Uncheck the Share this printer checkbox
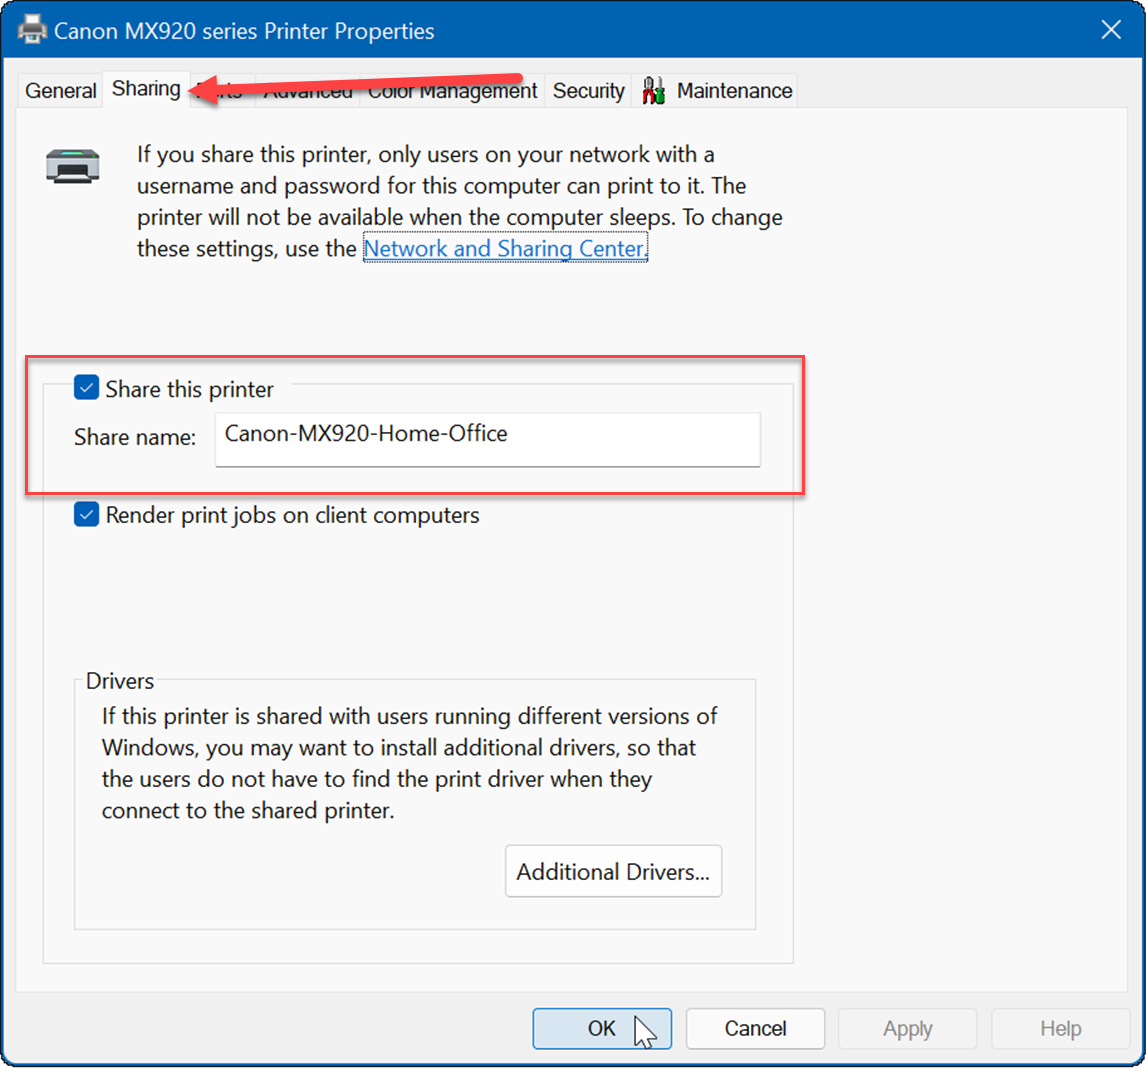Viewport: 1146px width, 1076px height. pos(87,389)
